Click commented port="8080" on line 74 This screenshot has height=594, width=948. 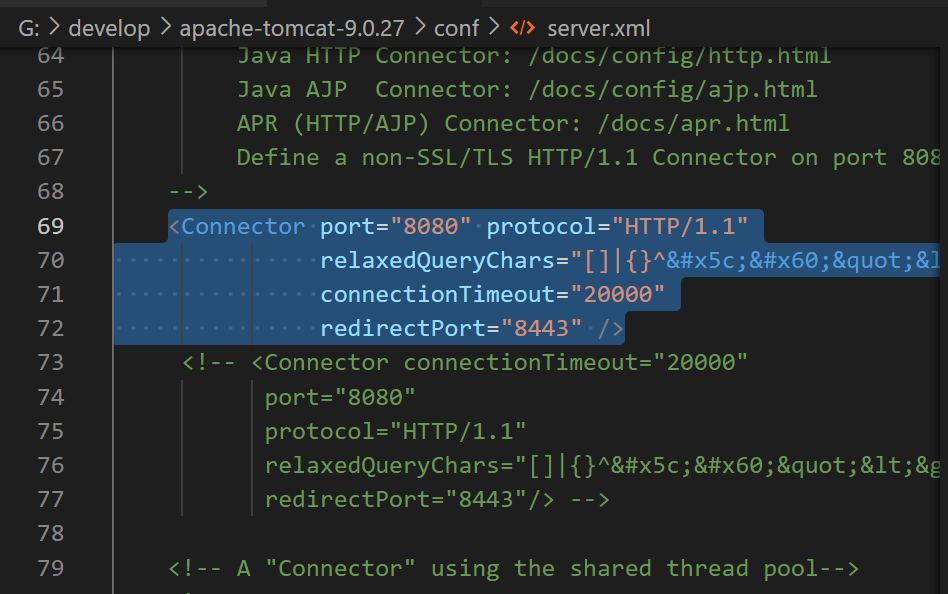(x=340, y=397)
